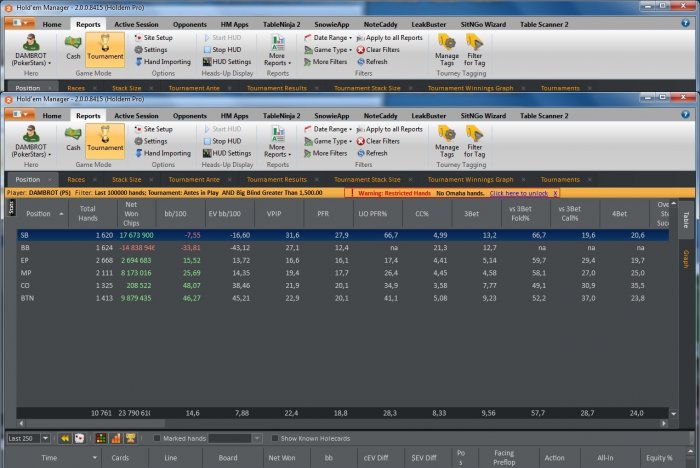The image size is (700, 468).
Task: Open HM Apps tab in front window
Action: click(234, 116)
